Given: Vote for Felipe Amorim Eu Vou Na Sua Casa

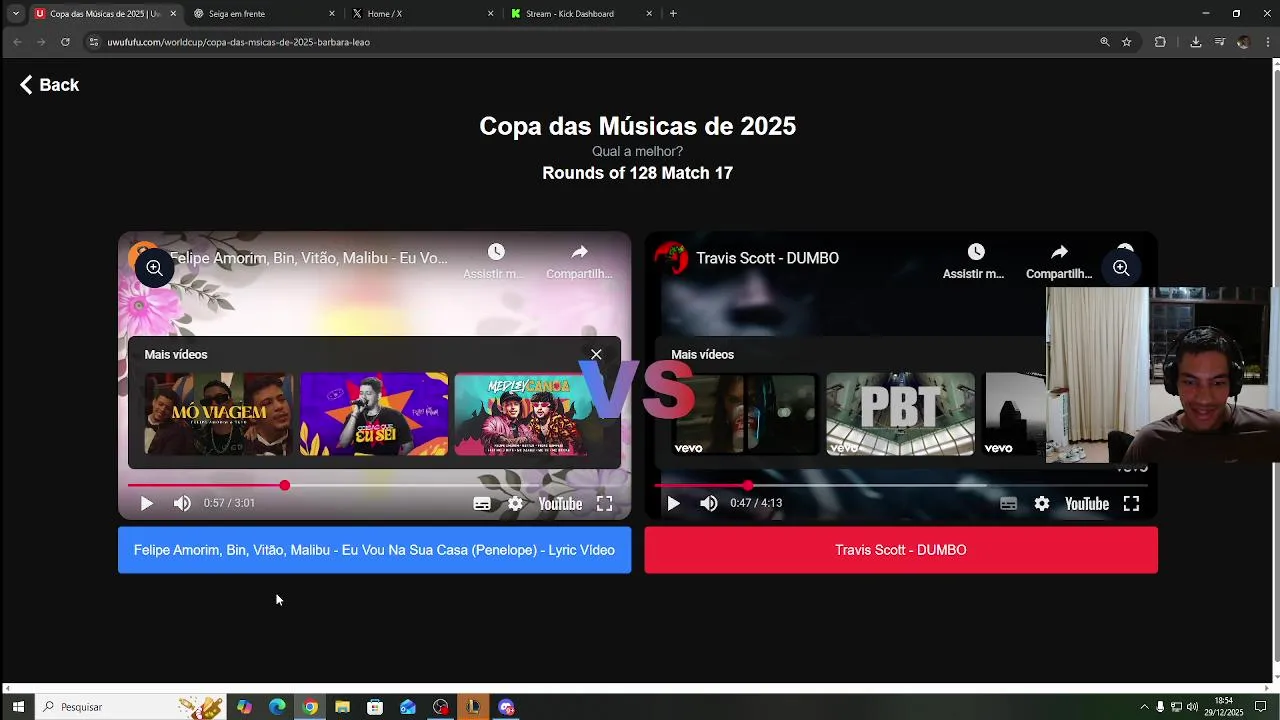Looking at the screenshot, I should [x=374, y=550].
